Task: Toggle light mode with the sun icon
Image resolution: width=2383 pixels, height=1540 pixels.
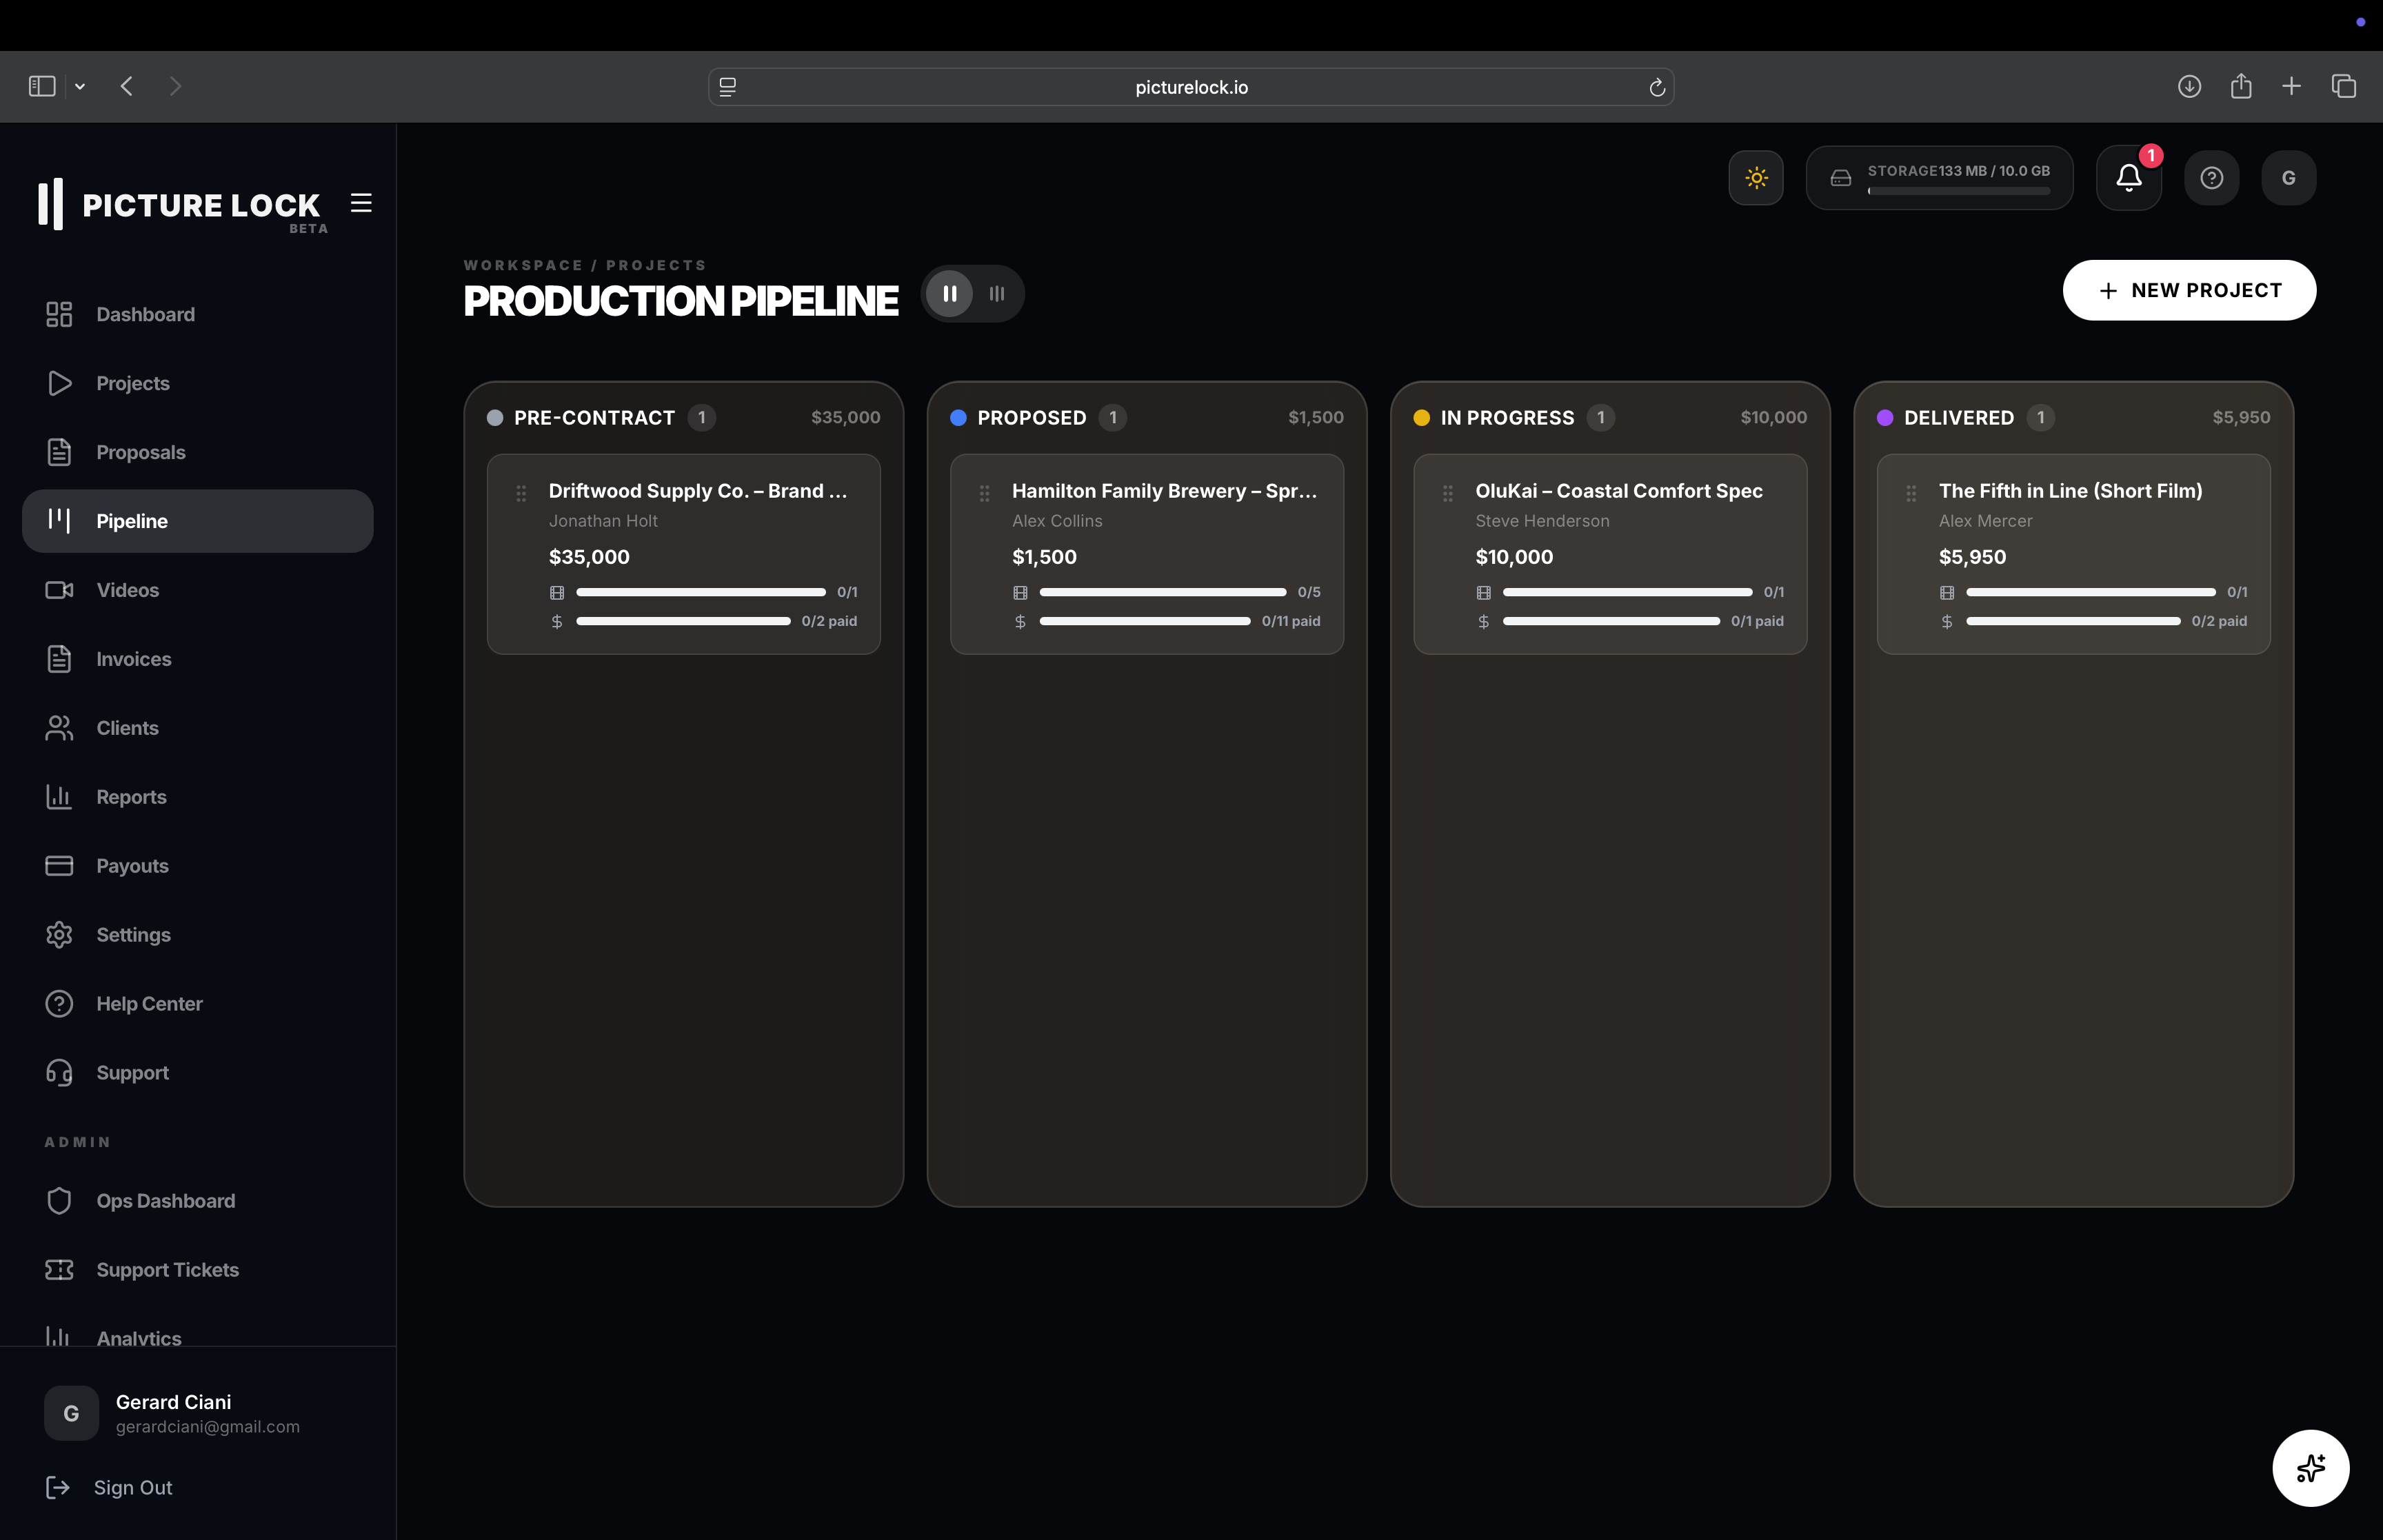Action: point(1756,177)
